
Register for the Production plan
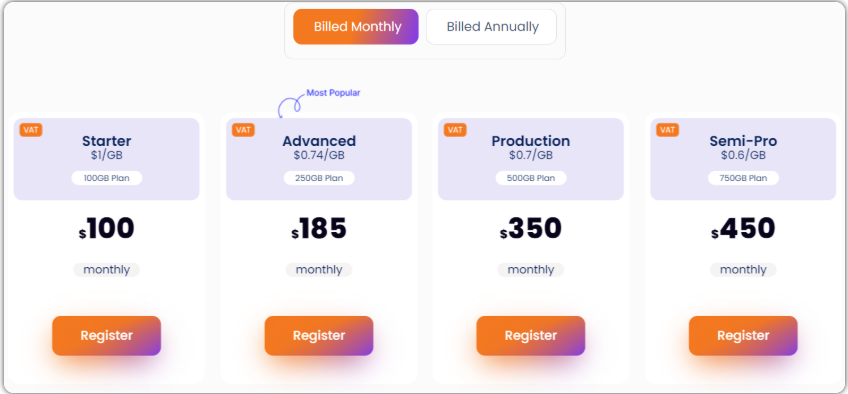pos(531,336)
